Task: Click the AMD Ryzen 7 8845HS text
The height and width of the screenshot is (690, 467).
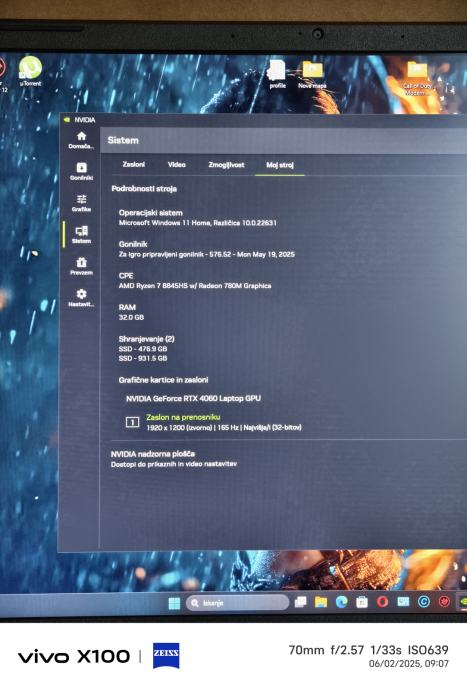Action: point(195,286)
